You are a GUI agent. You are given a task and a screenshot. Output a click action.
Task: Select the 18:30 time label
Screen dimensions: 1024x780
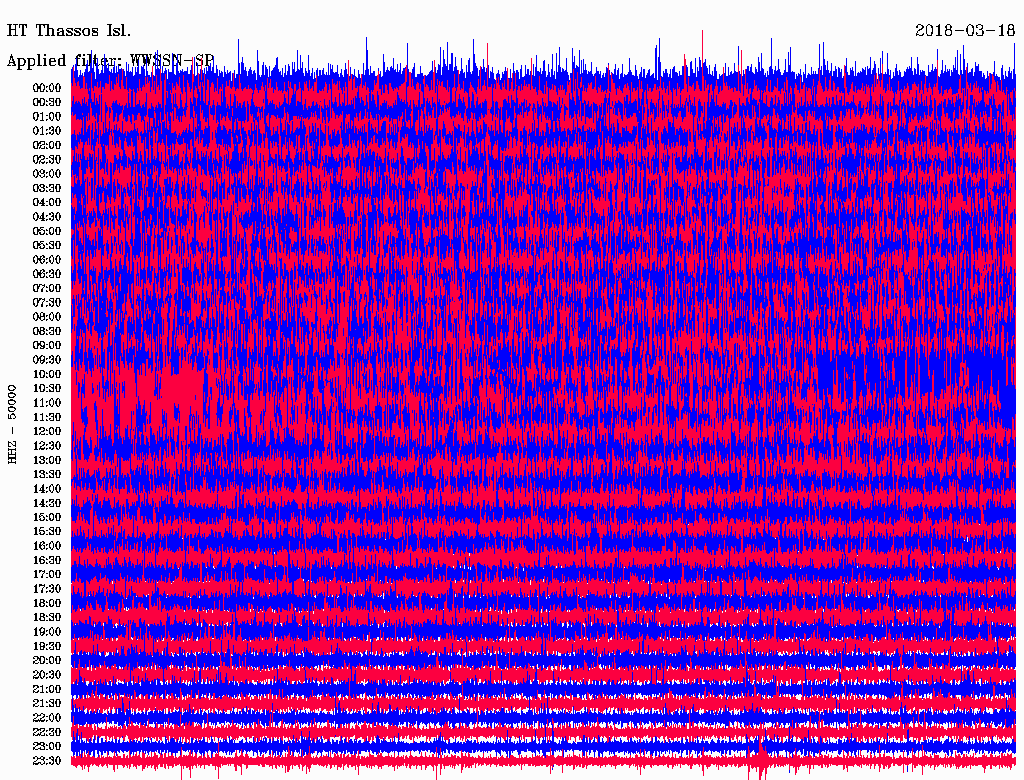click(x=47, y=617)
